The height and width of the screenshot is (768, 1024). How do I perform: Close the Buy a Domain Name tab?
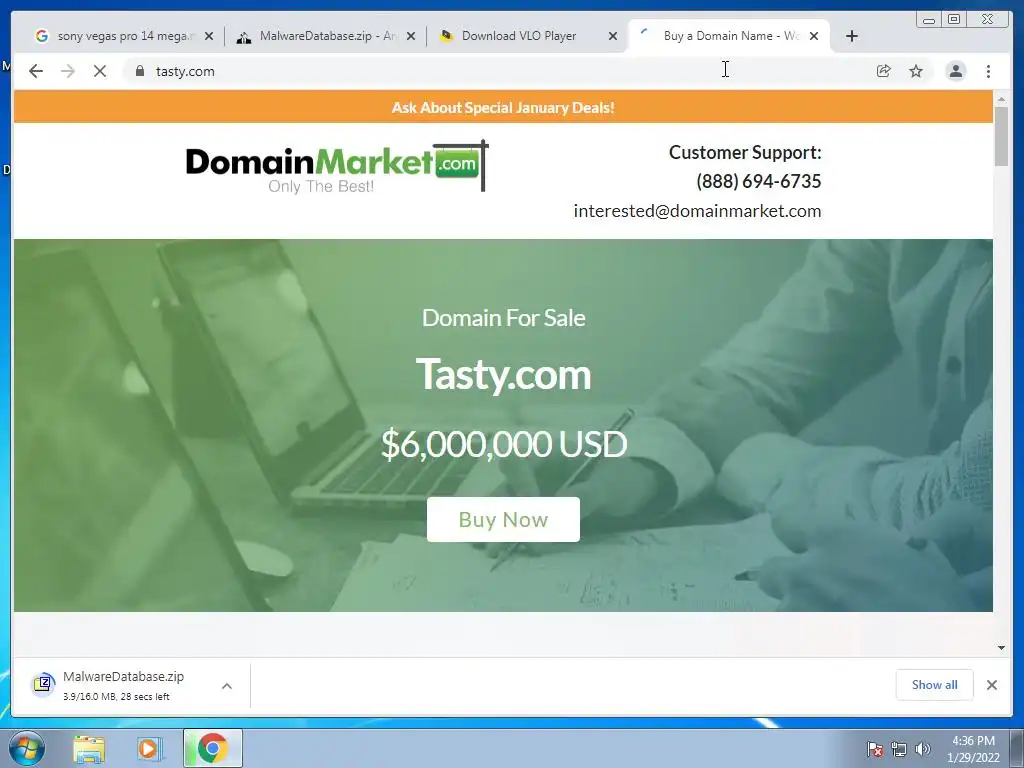pyautogui.click(x=814, y=36)
